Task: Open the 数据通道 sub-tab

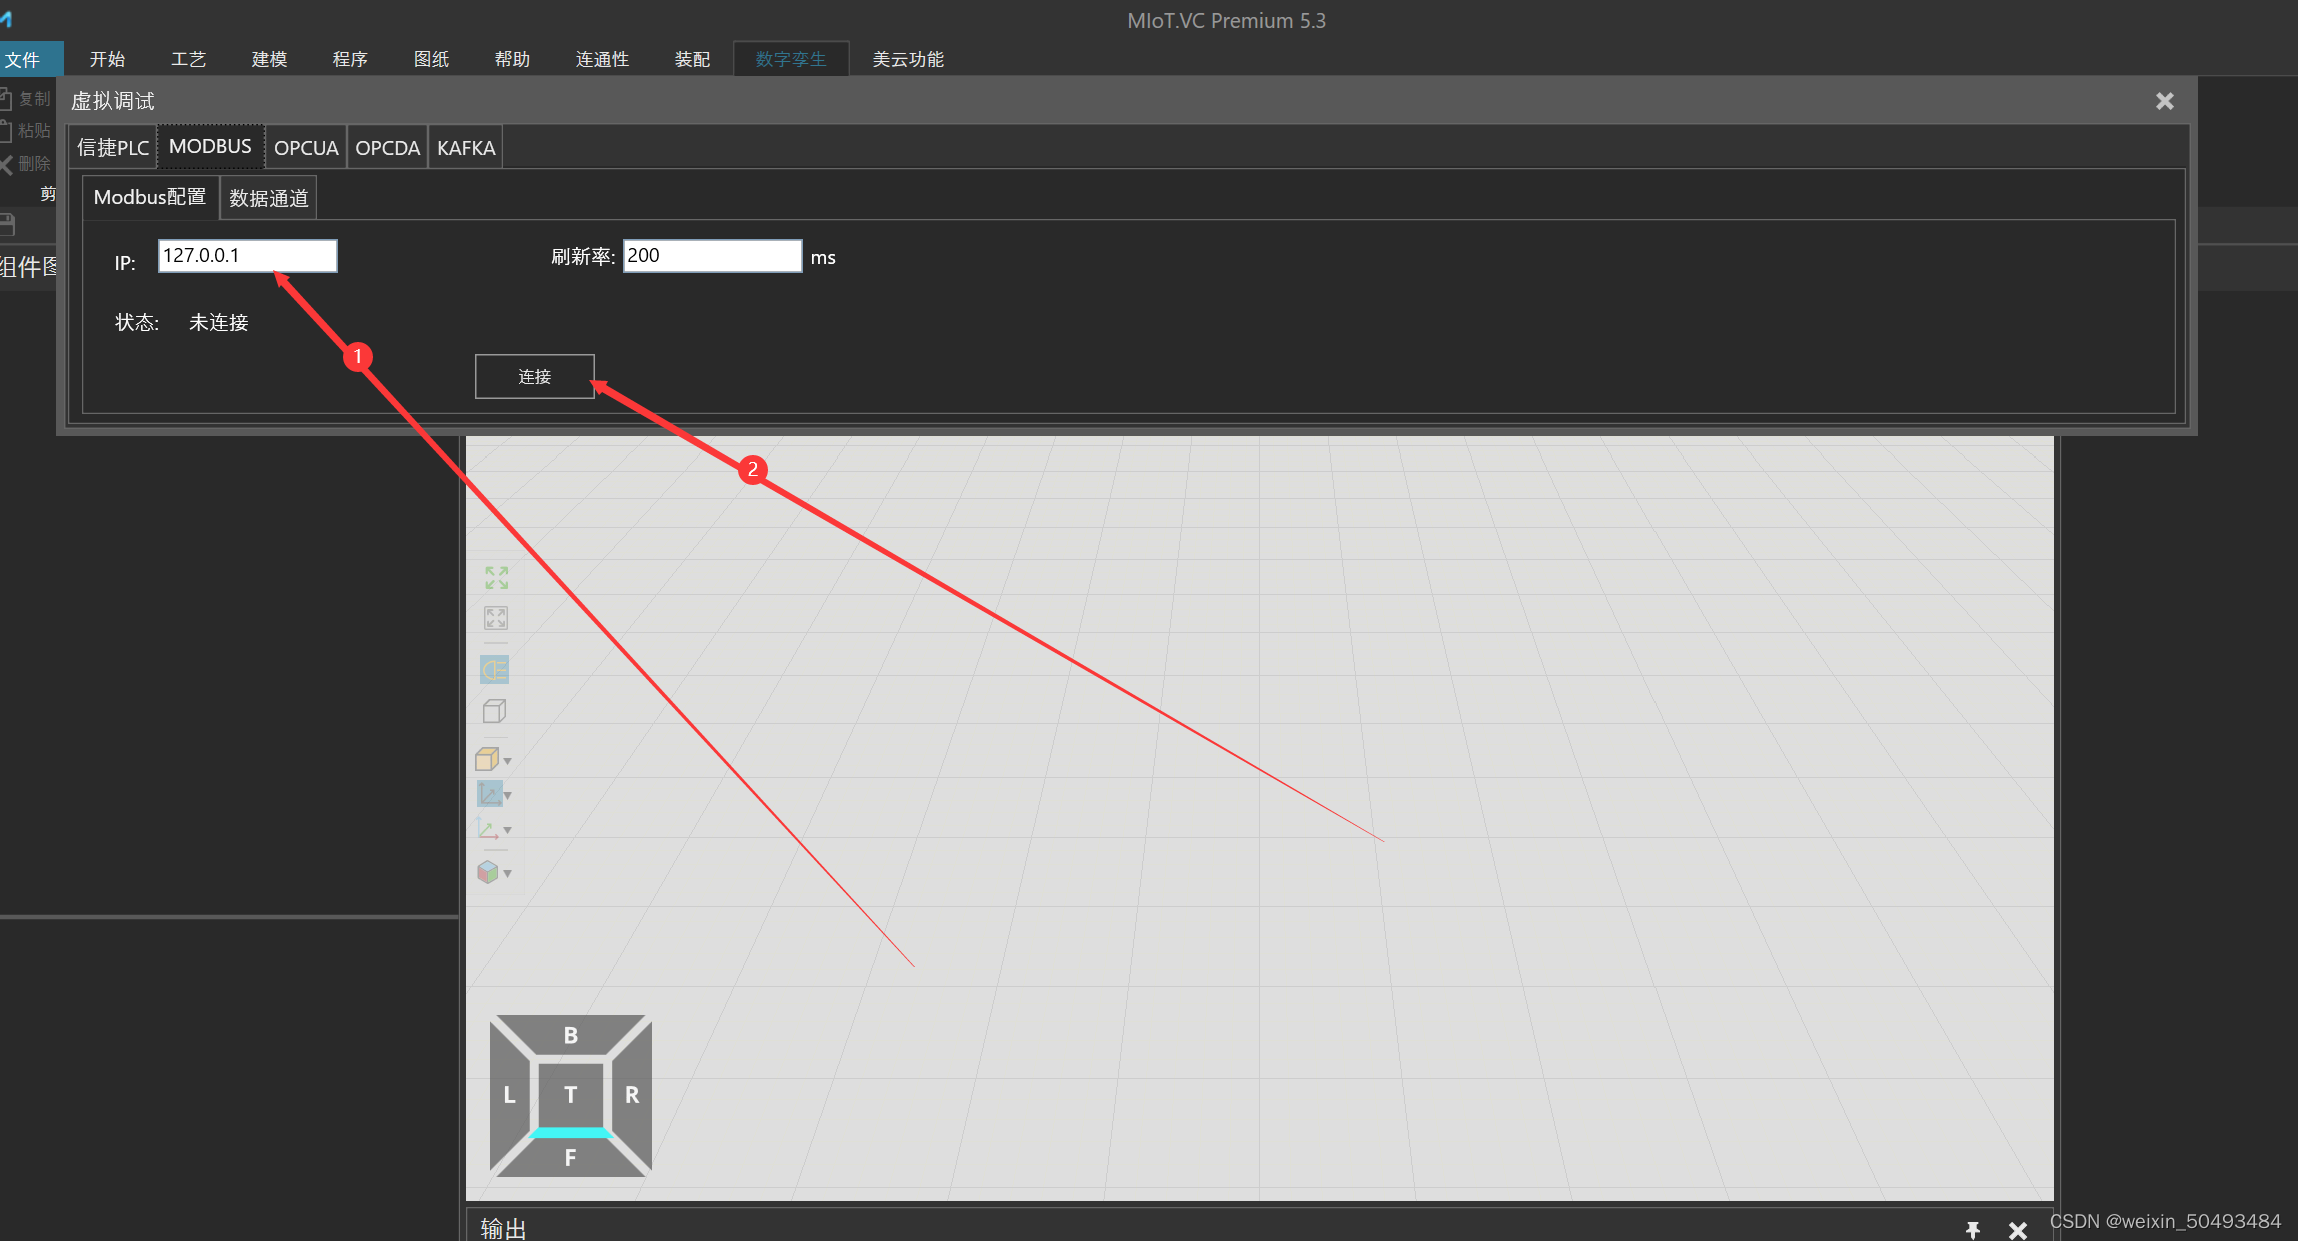Action: (268, 198)
